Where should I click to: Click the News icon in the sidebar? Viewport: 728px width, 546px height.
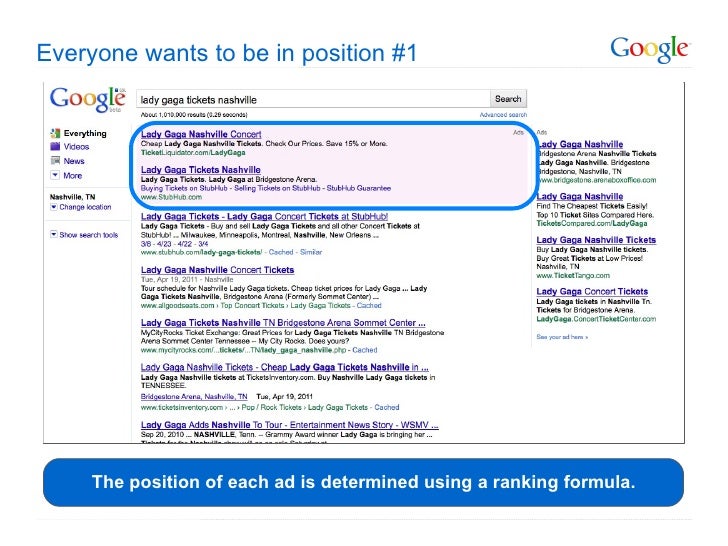(55, 161)
